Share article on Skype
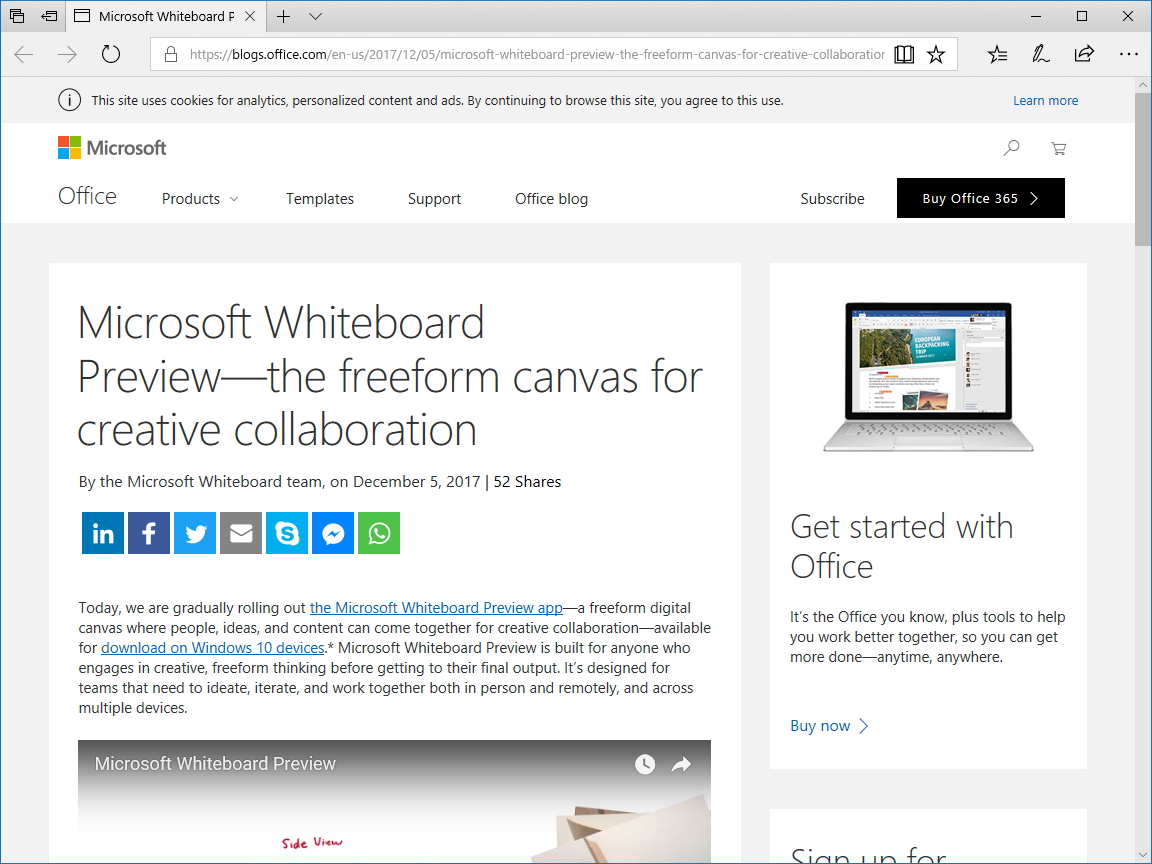The width and height of the screenshot is (1152, 864). [287, 533]
